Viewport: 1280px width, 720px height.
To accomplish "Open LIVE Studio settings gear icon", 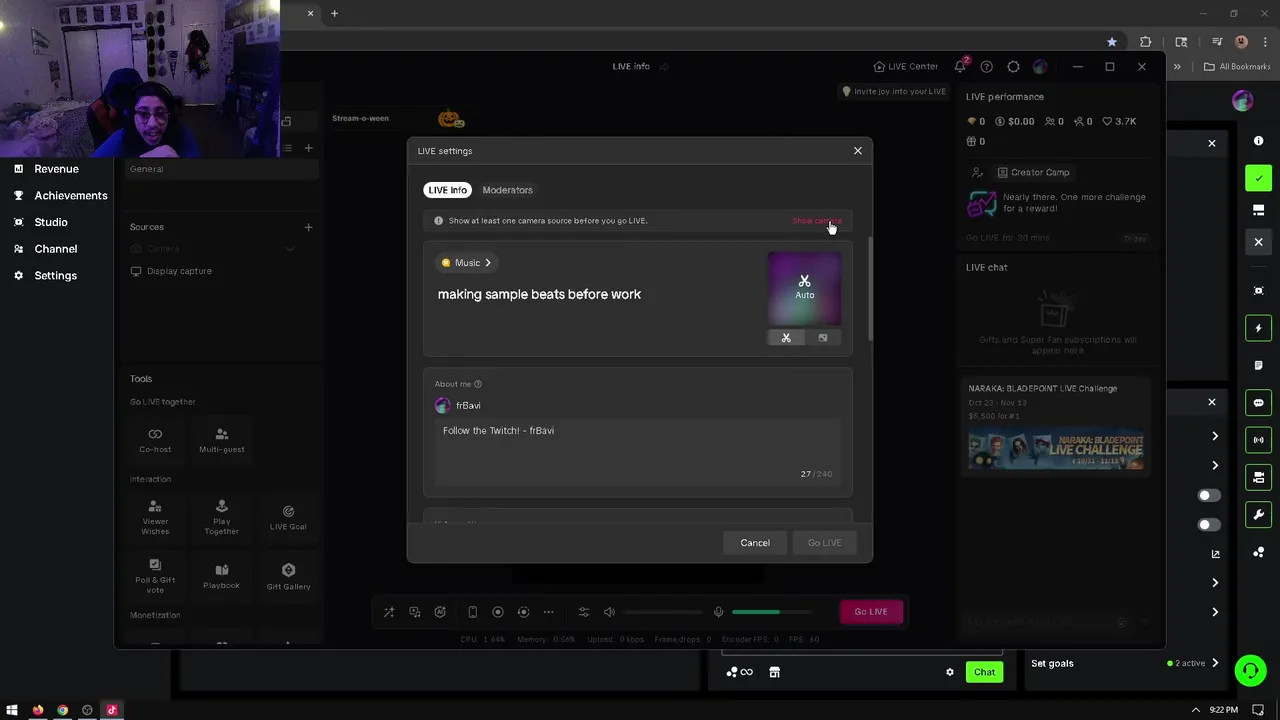I will tap(1013, 66).
